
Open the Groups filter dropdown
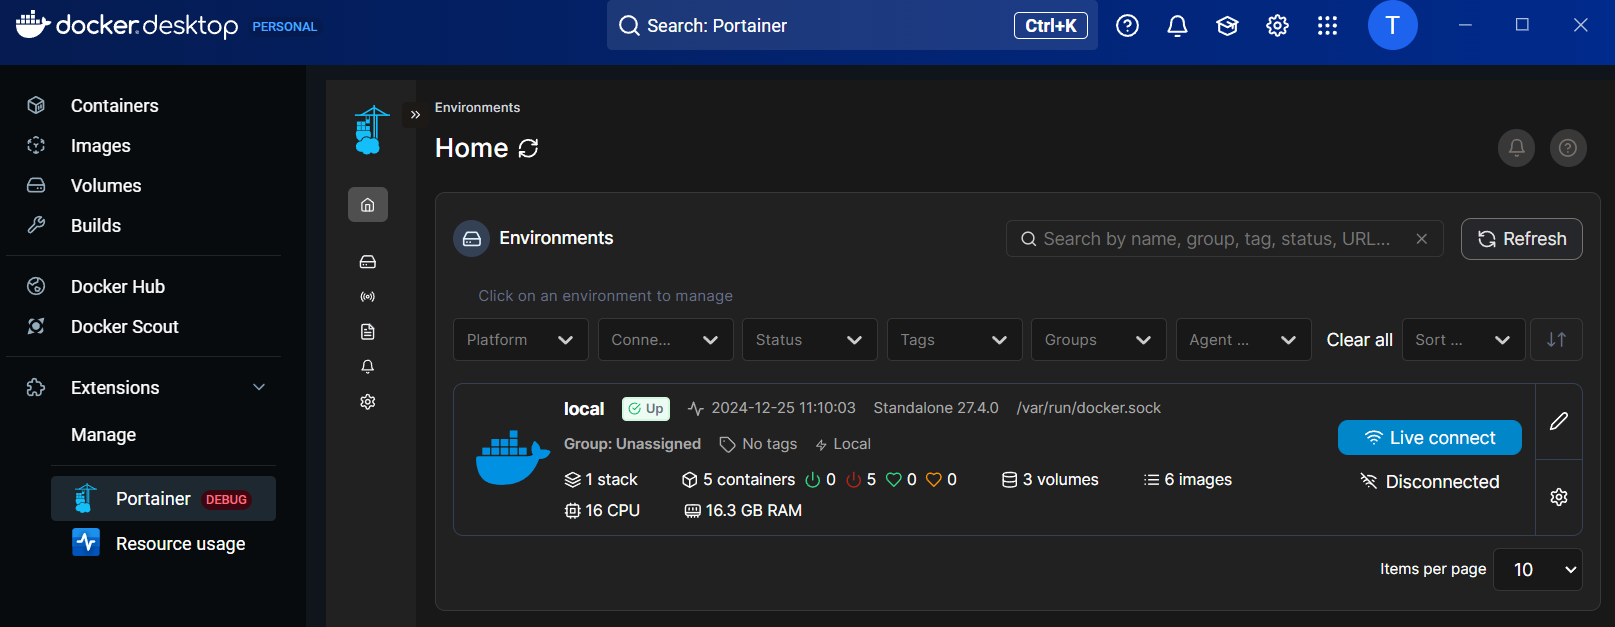coord(1099,340)
